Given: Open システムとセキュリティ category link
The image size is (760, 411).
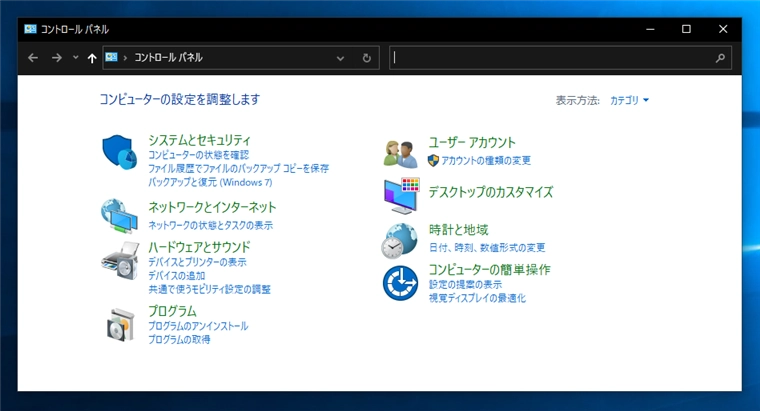Looking at the screenshot, I should (x=199, y=140).
